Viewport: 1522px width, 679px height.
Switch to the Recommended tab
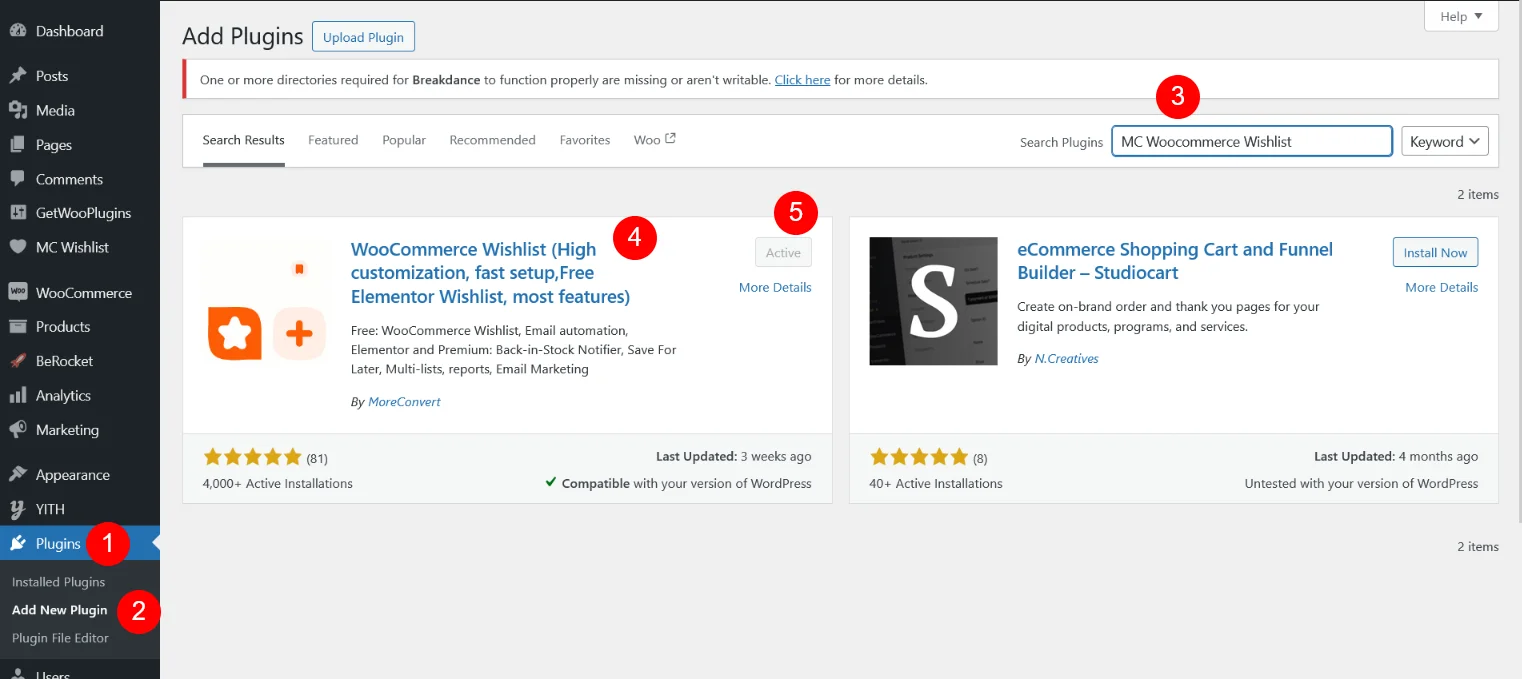(492, 140)
